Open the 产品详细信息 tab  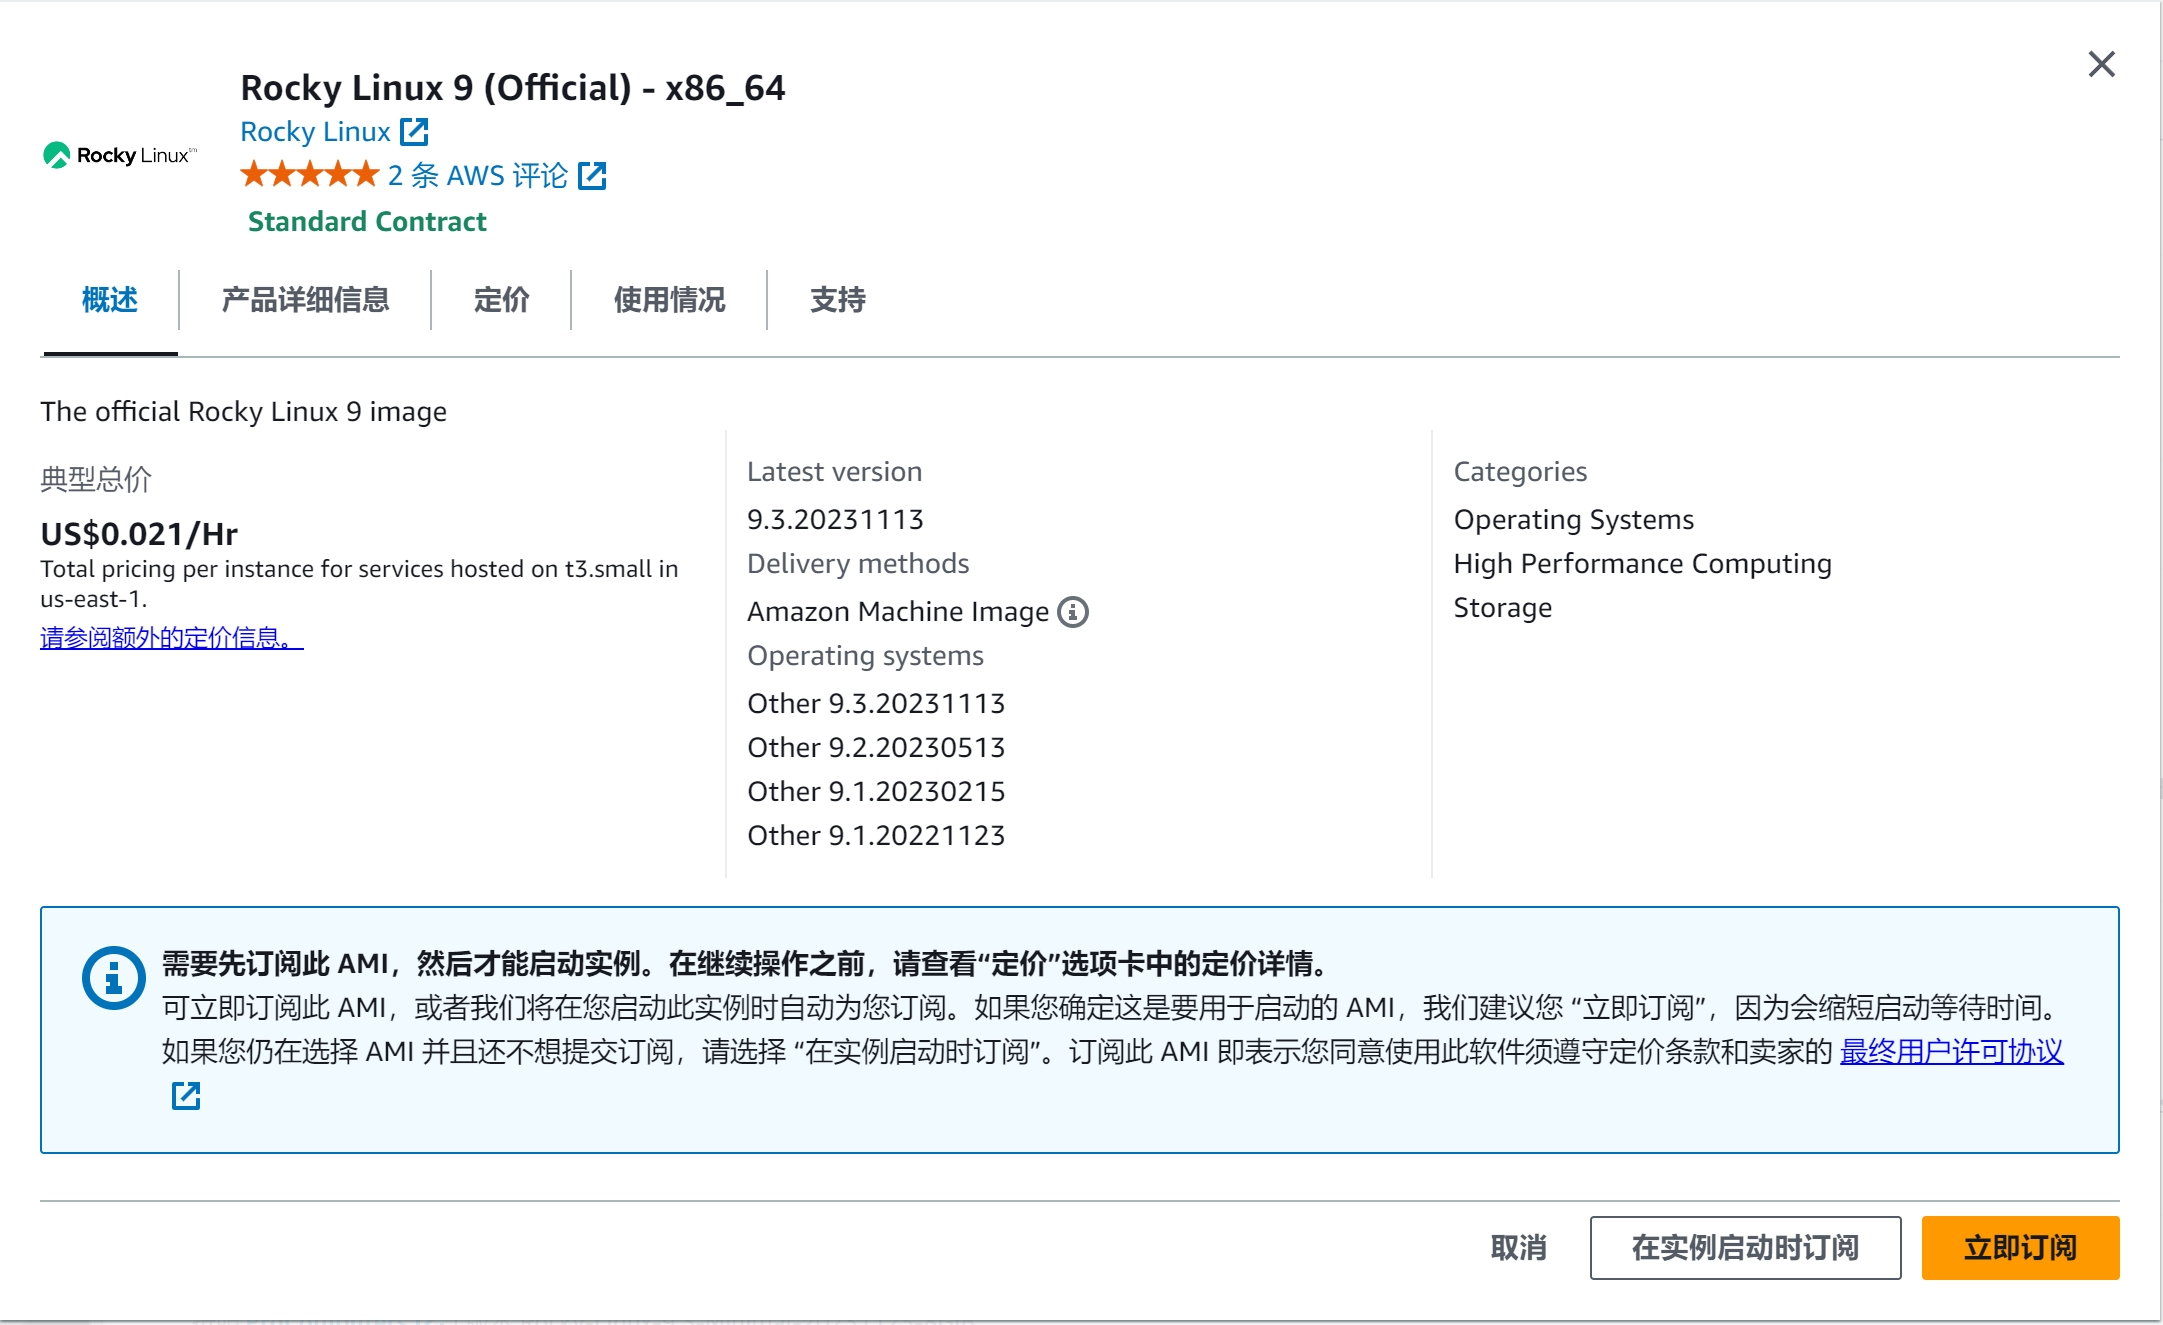pyautogui.click(x=305, y=300)
